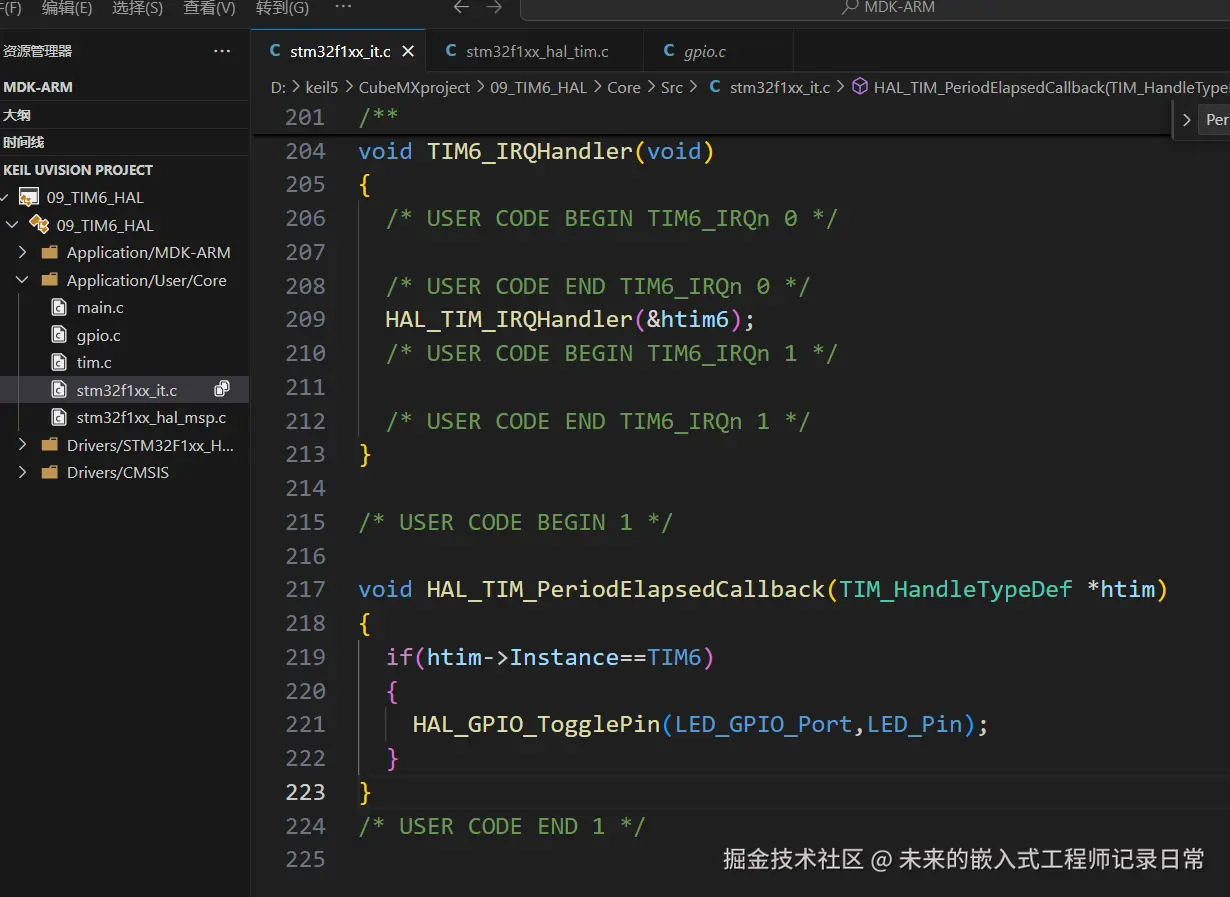Screen dimensions: 1230x897
Task: Click HAL_GPIO_TogglePin on line 221
Action: point(536,724)
